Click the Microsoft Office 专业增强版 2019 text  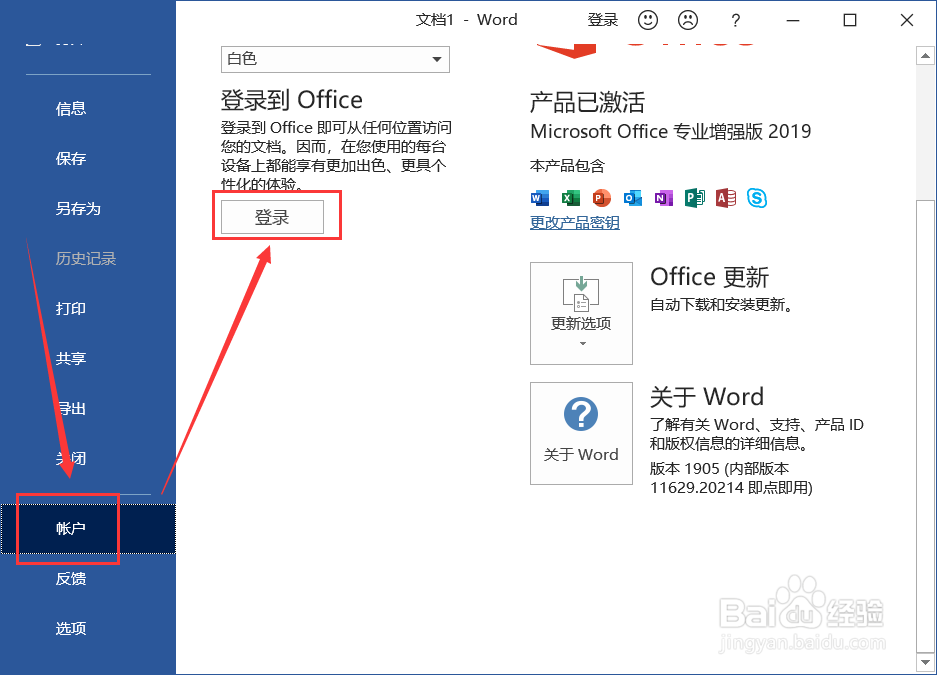tap(670, 131)
